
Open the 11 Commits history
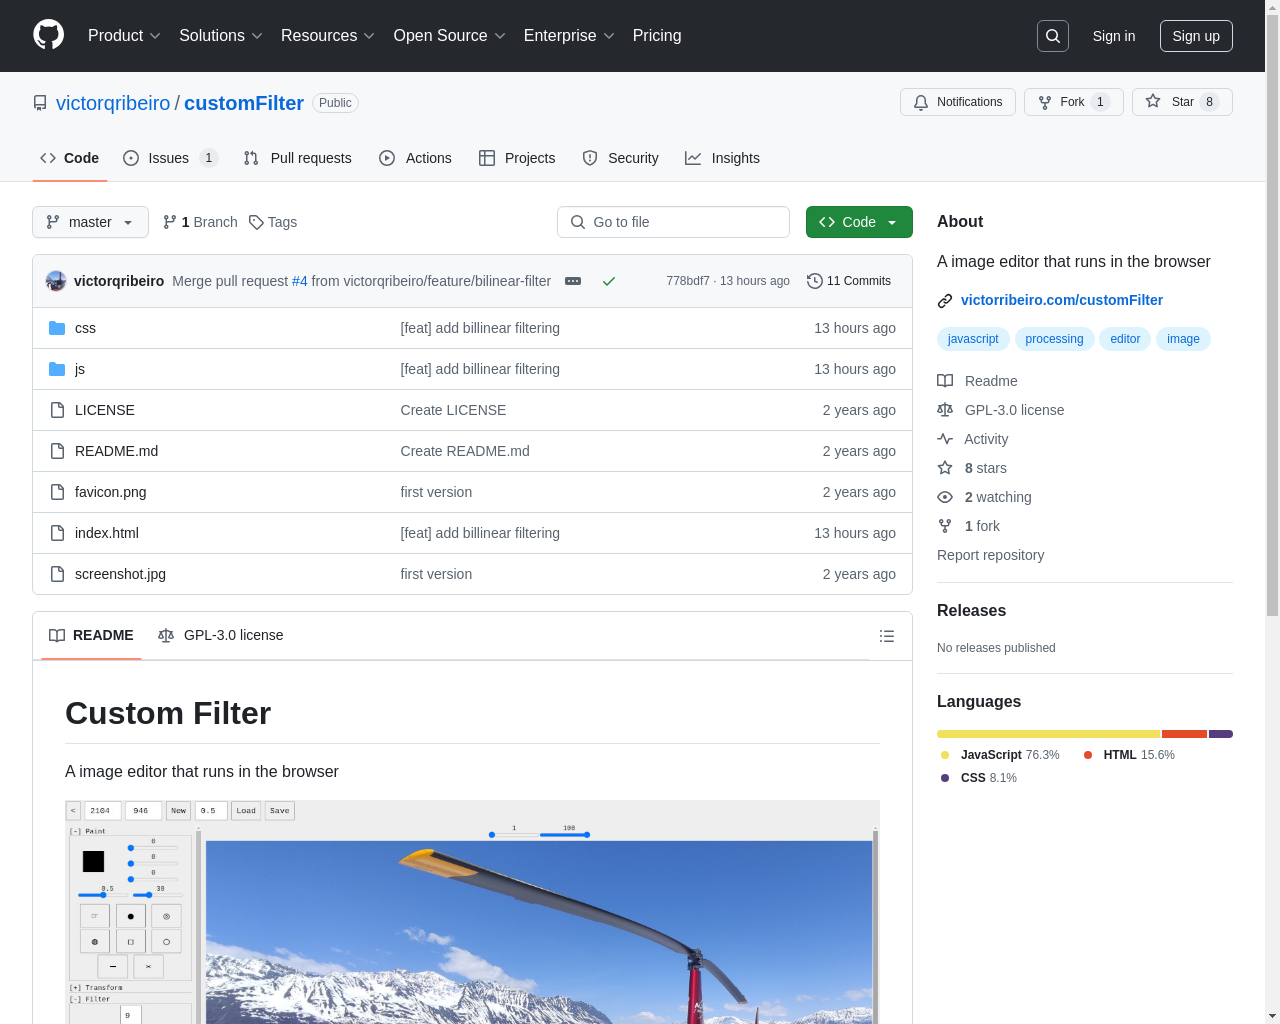[x=849, y=281]
